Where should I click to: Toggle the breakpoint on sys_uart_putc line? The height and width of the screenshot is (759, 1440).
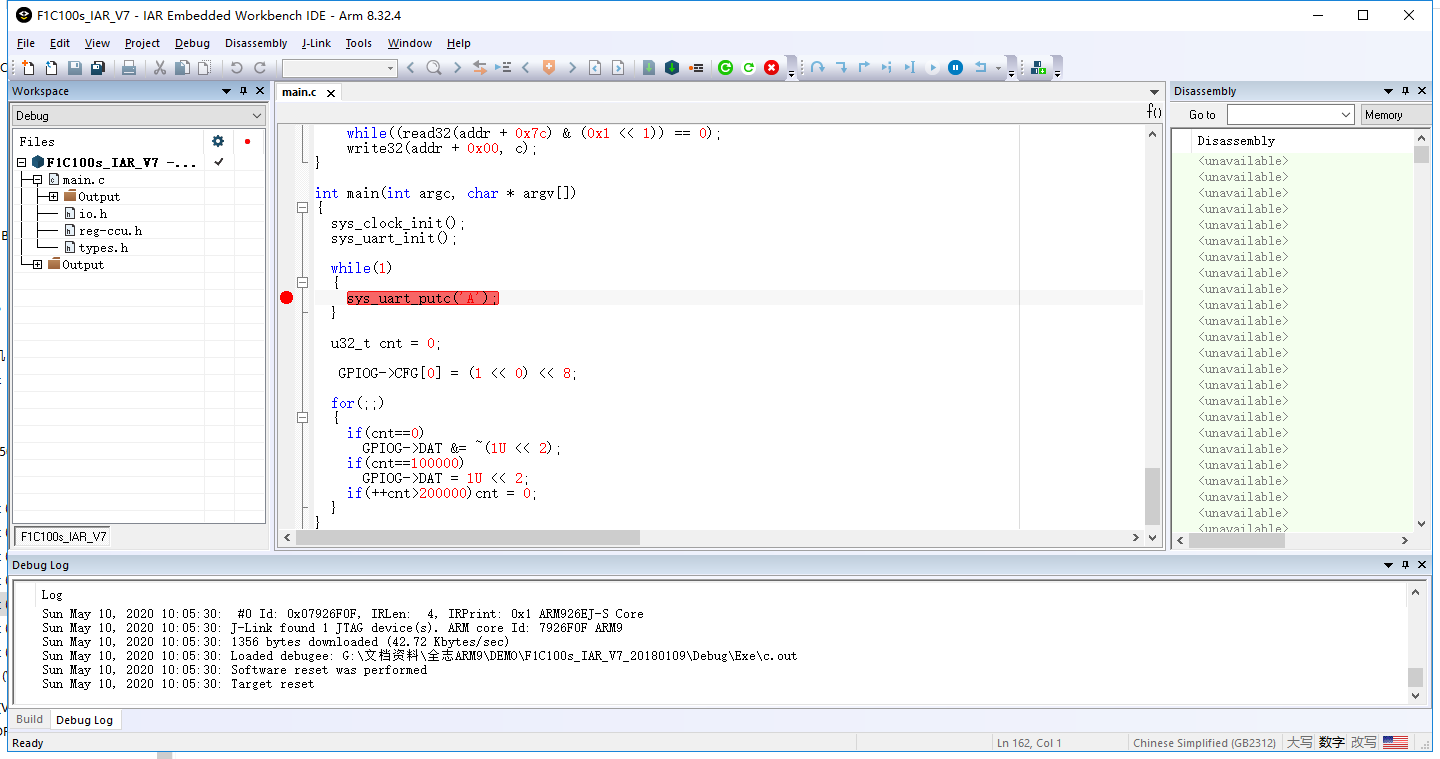(x=287, y=298)
